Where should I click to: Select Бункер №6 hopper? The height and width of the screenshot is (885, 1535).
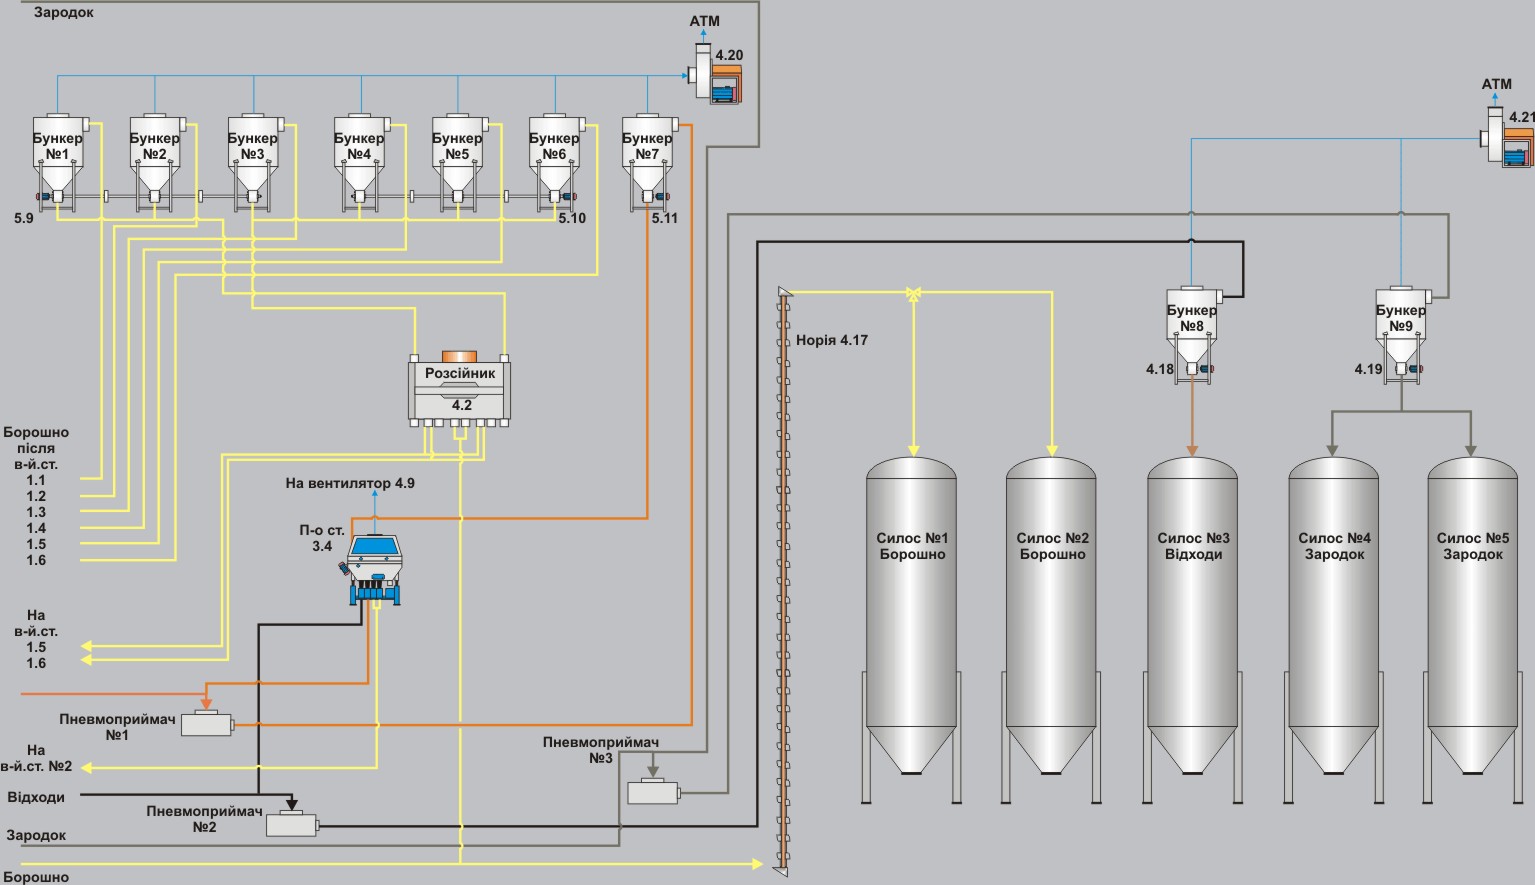click(x=554, y=160)
